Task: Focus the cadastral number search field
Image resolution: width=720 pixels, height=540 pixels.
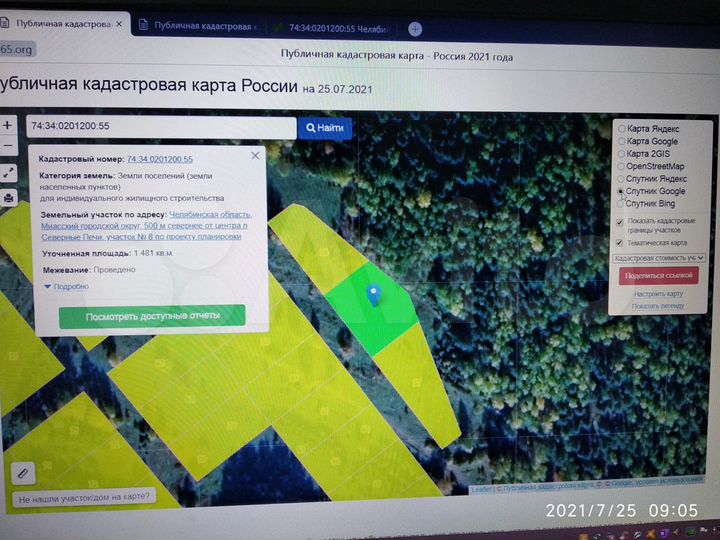Action: coord(161,127)
